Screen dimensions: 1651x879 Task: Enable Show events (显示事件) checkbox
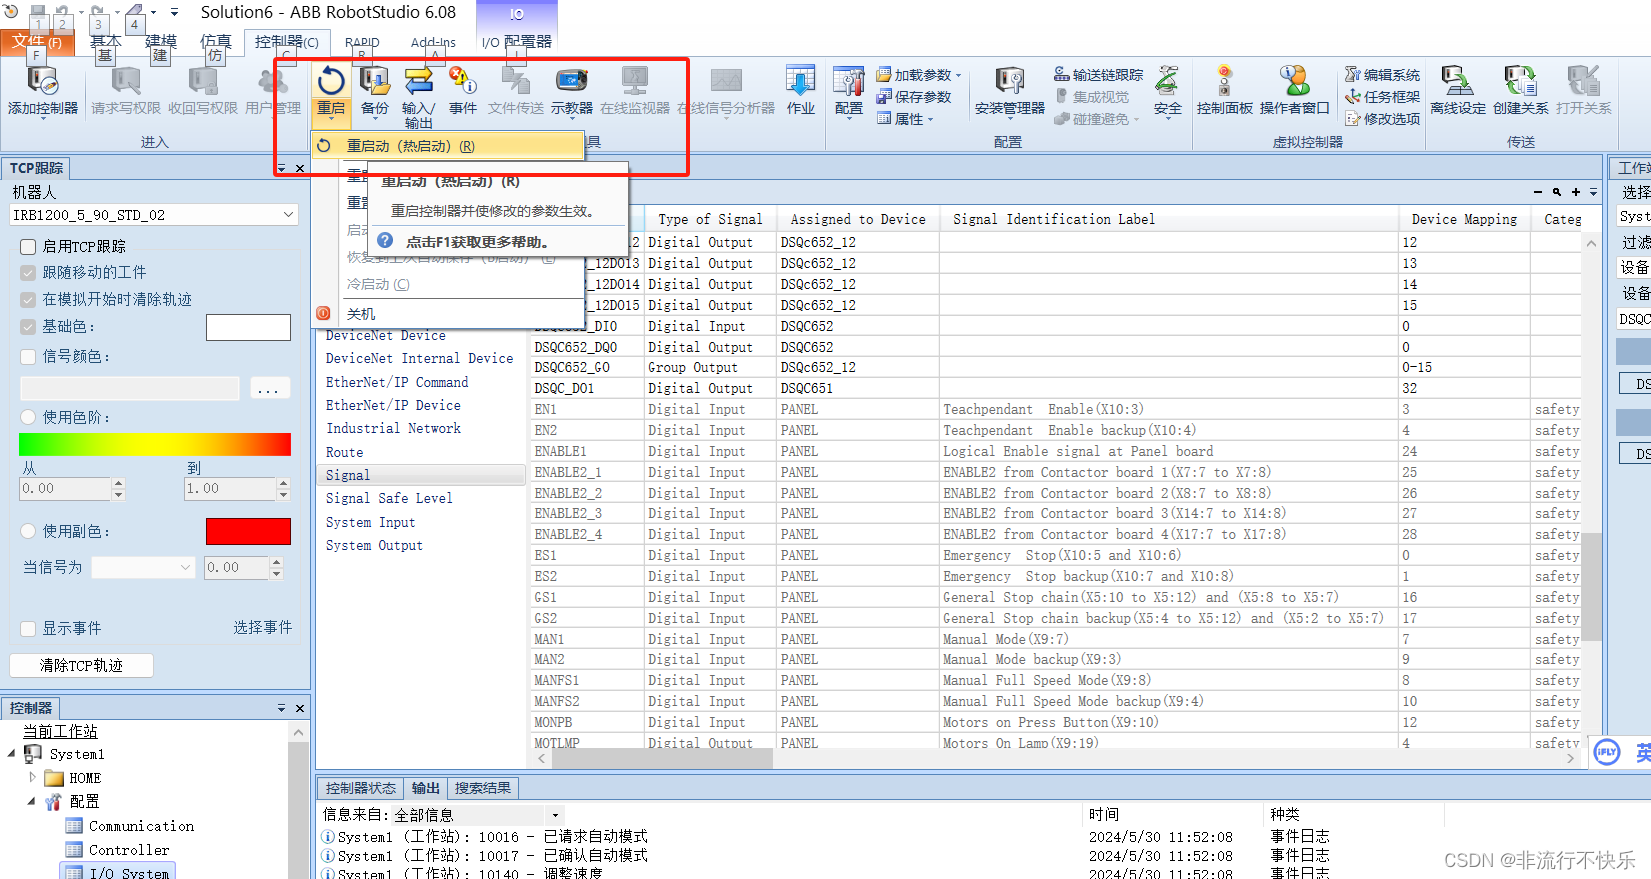click(x=28, y=629)
